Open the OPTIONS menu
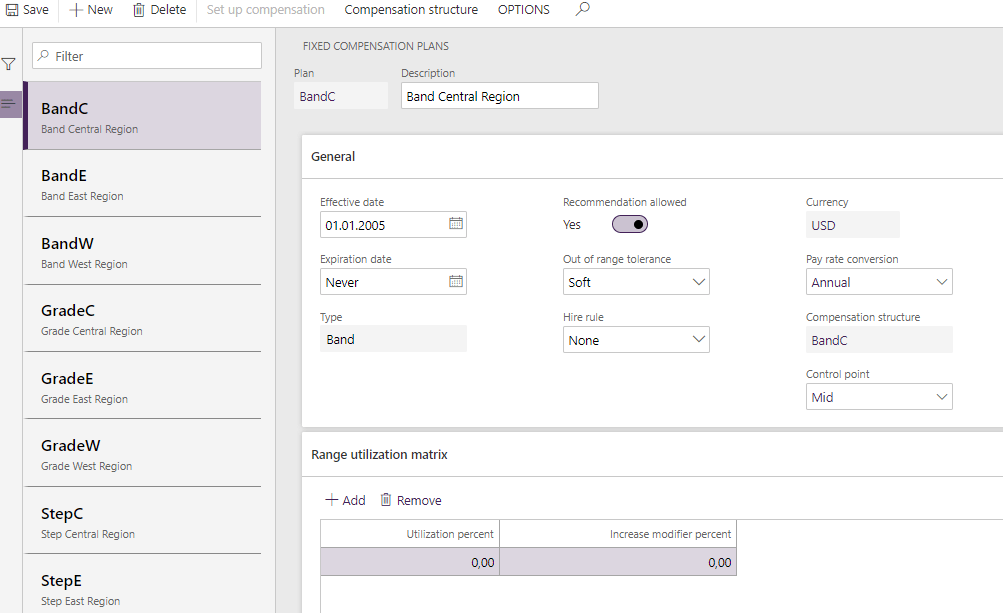Image resolution: width=1003 pixels, height=613 pixels. pyautogui.click(x=523, y=10)
